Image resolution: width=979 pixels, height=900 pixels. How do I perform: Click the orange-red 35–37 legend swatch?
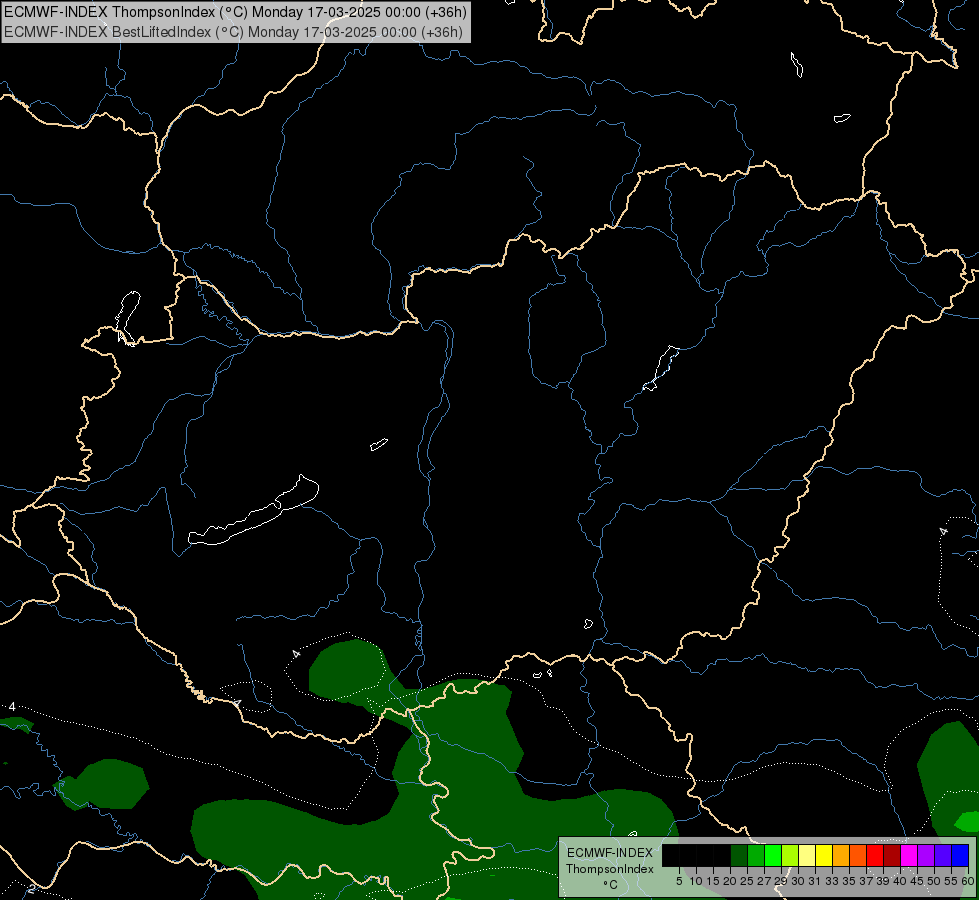858,855
